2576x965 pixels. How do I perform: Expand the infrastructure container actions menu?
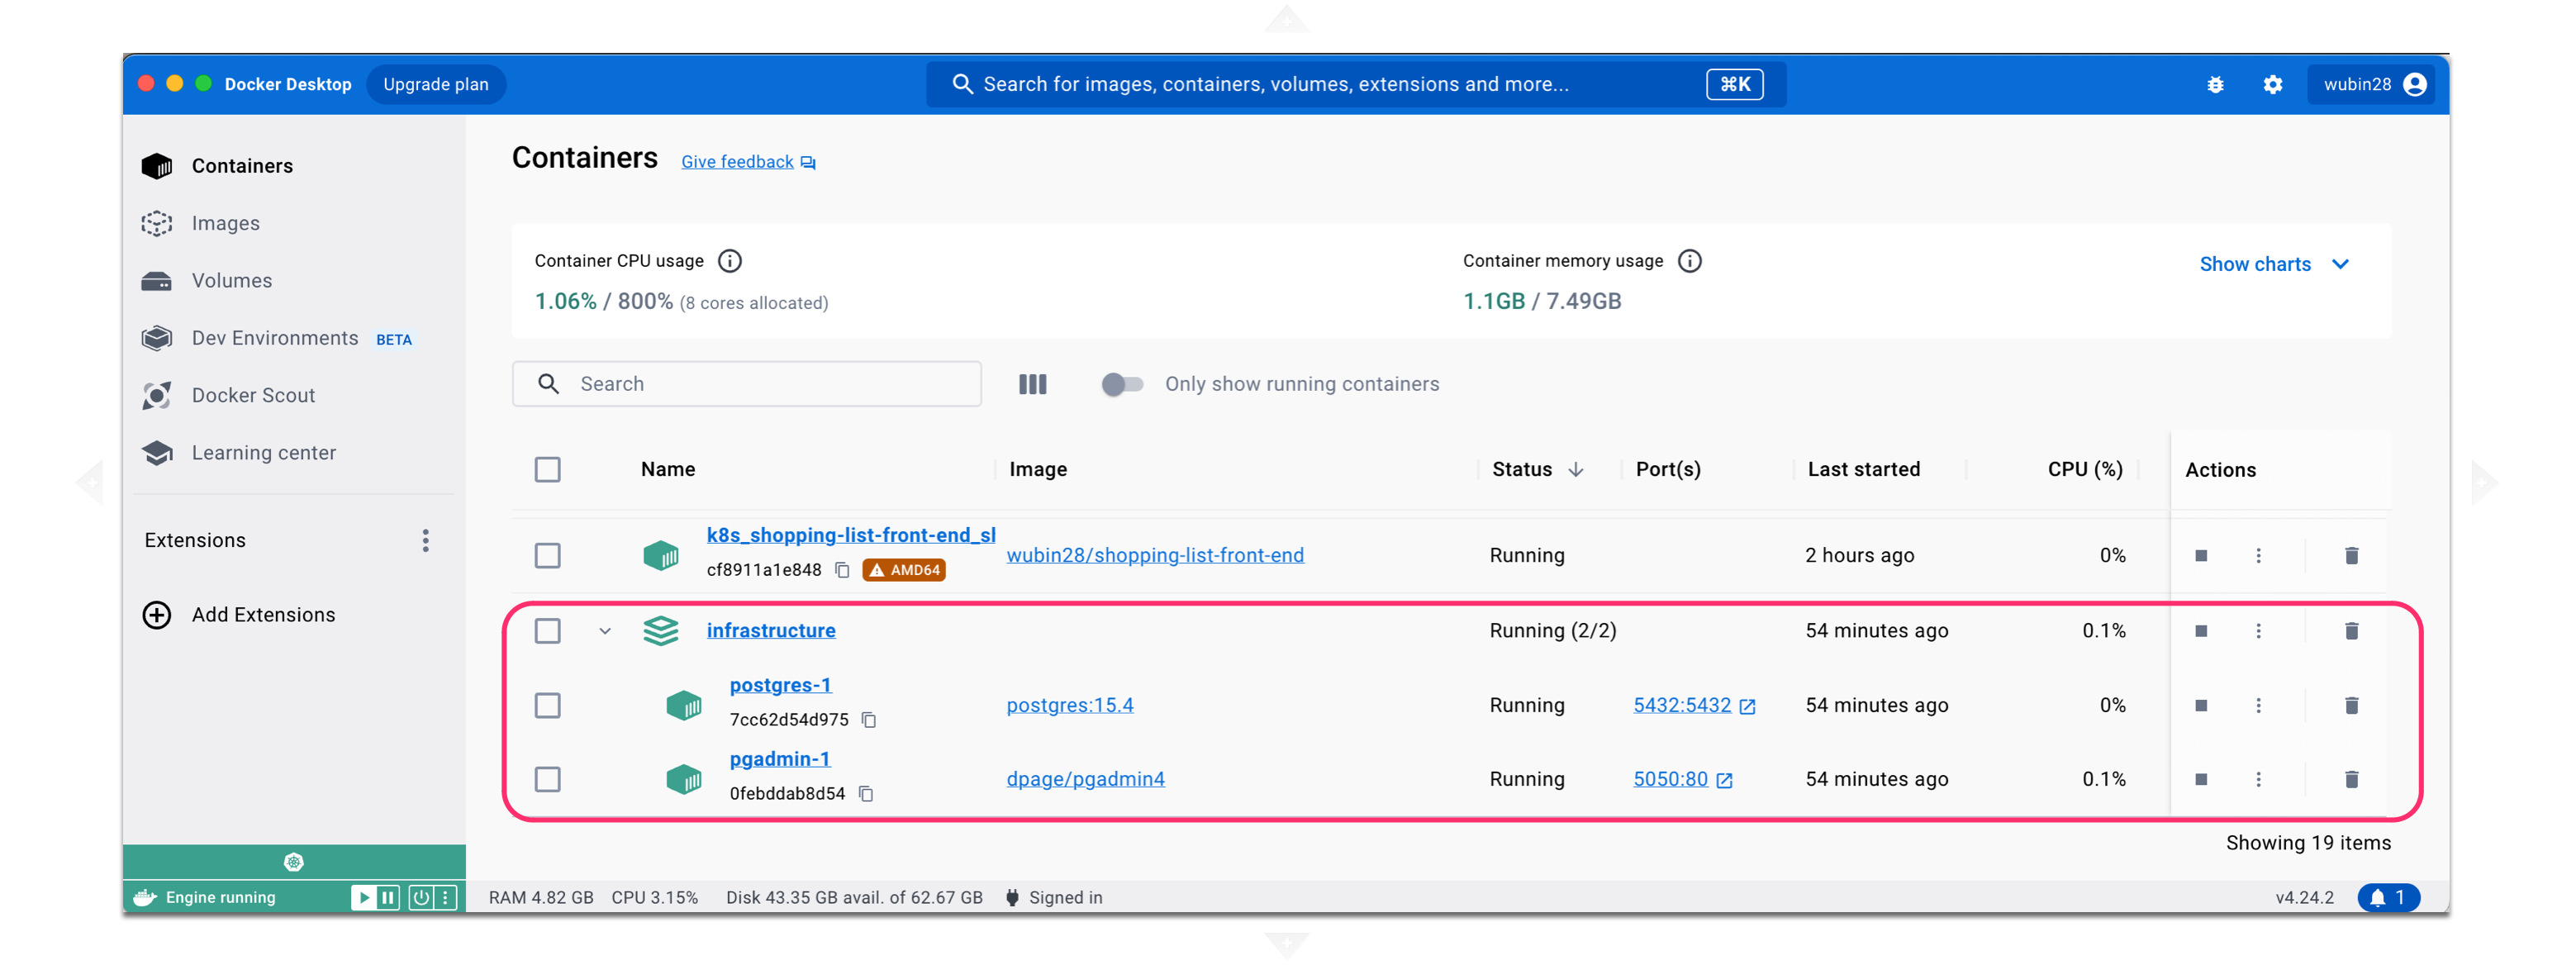(2259, 630)
